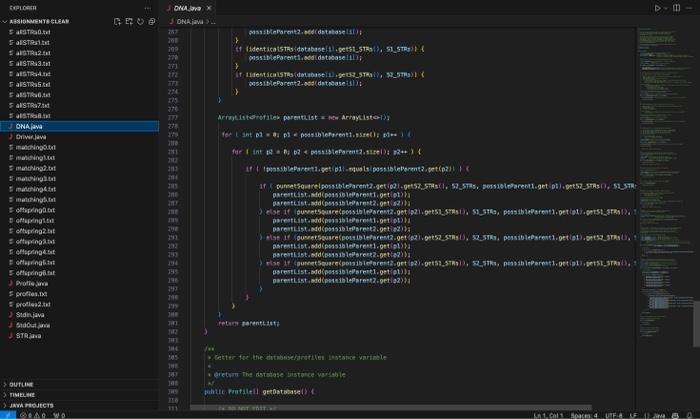Image resolution: width=700 pixels, height=419 pixels.
Task: Click line number 277 in the gutter
Action: (x=173, y=118)
